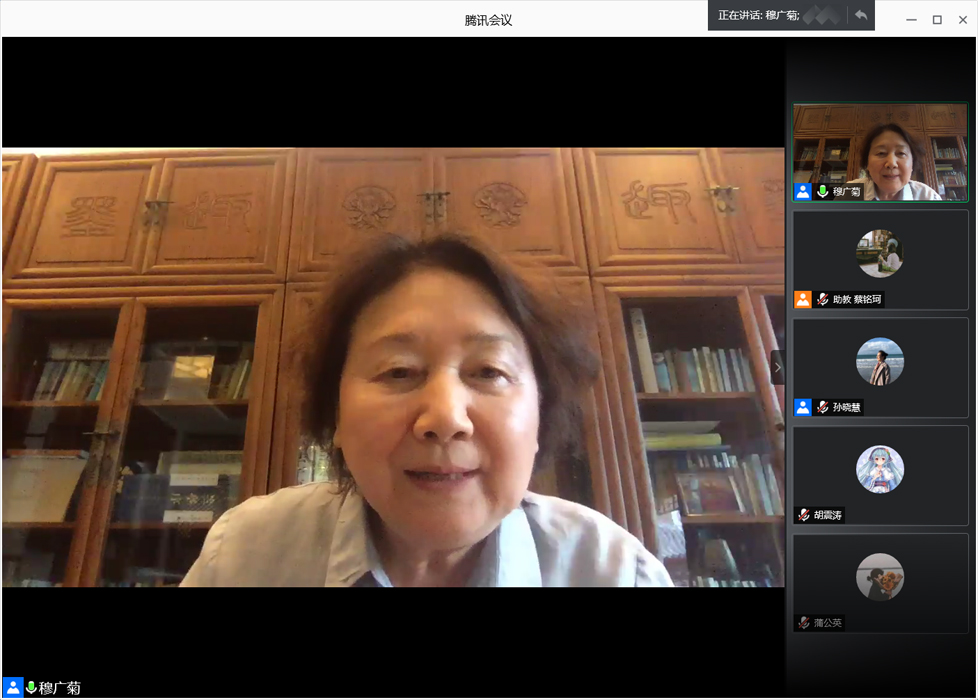Viewport: 978px width, 700px height.
Task: Click 孙晓慧 name label in sidebar
Action: [847, 407]
